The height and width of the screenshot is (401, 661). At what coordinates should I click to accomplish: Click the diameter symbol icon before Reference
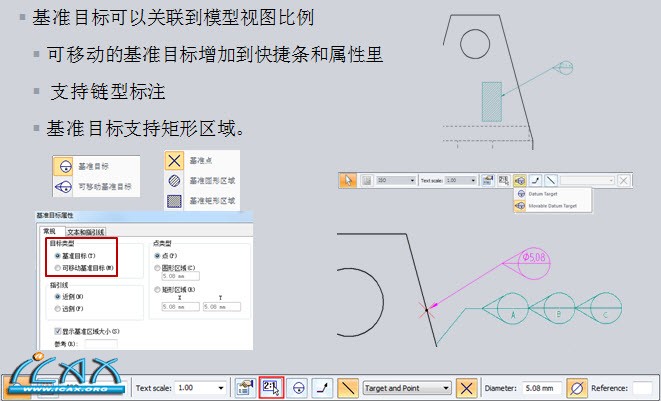click(x=576, y=387)
